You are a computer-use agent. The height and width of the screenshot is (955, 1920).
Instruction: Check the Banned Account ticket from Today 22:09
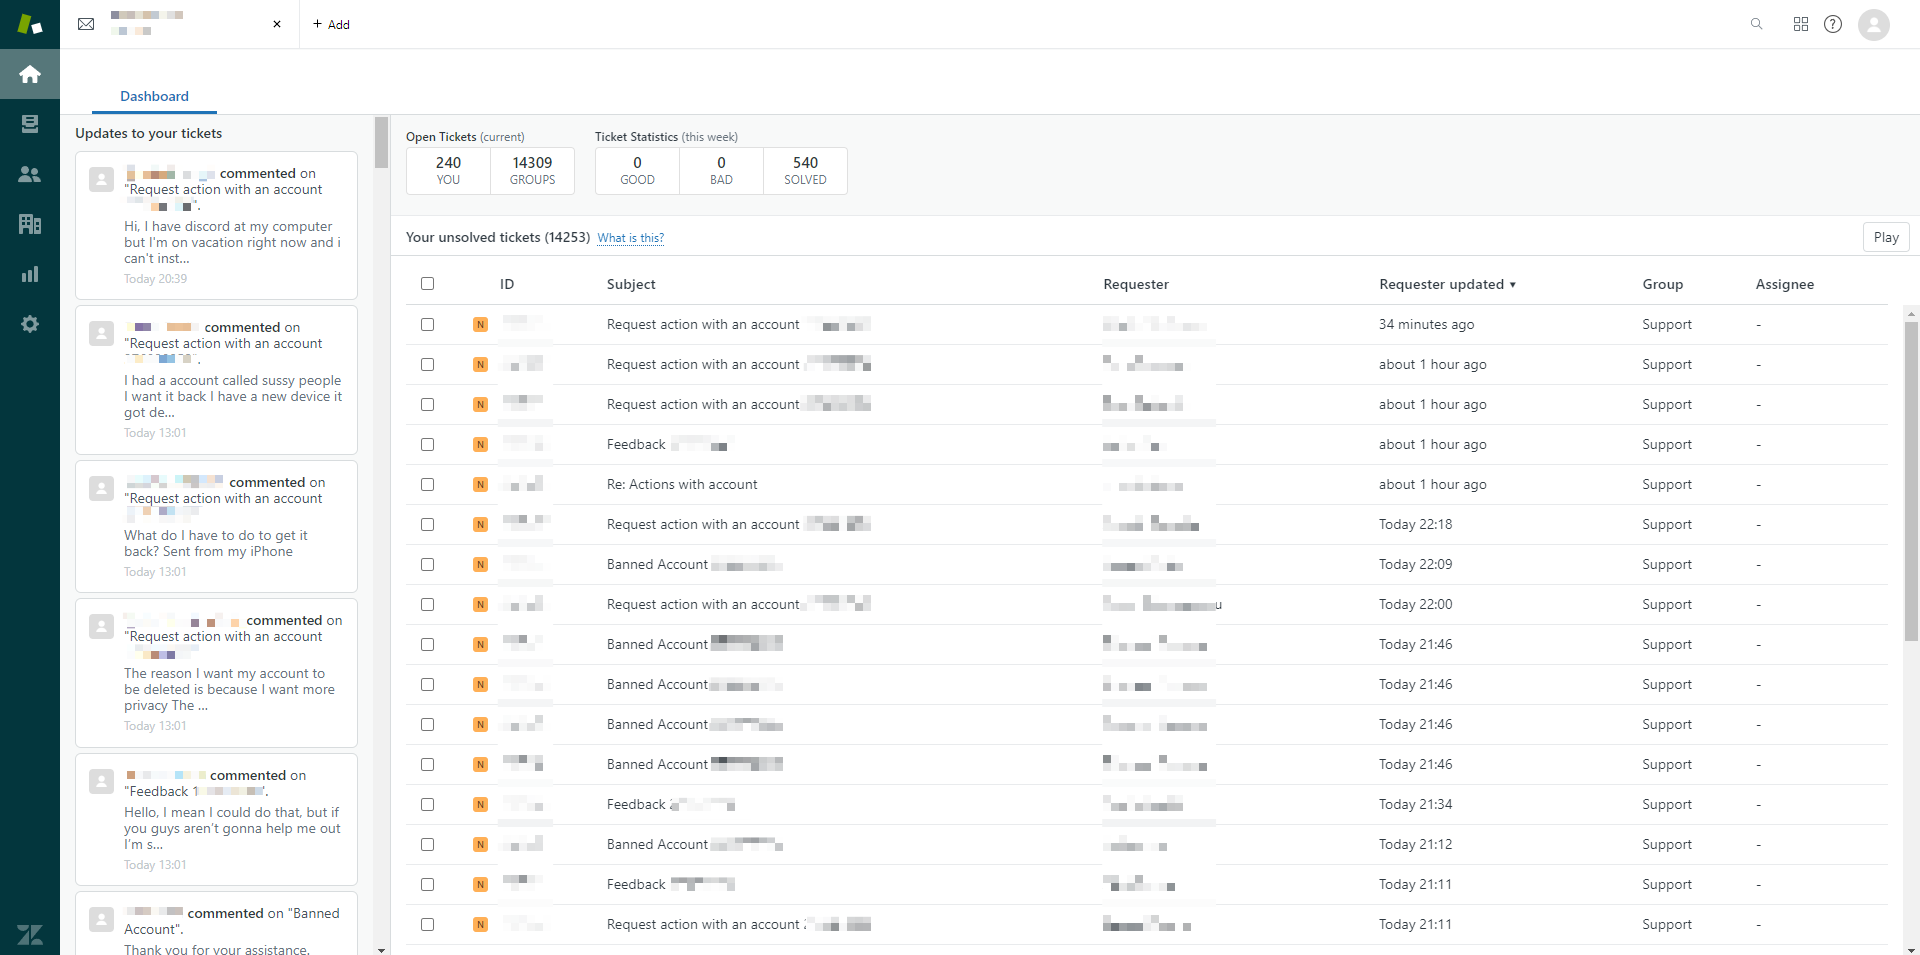427,564
